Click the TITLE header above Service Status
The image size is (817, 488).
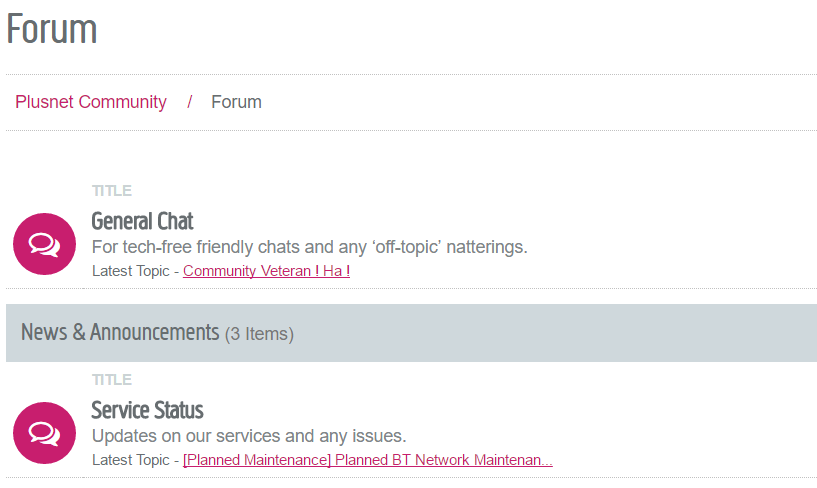point(112,380)
